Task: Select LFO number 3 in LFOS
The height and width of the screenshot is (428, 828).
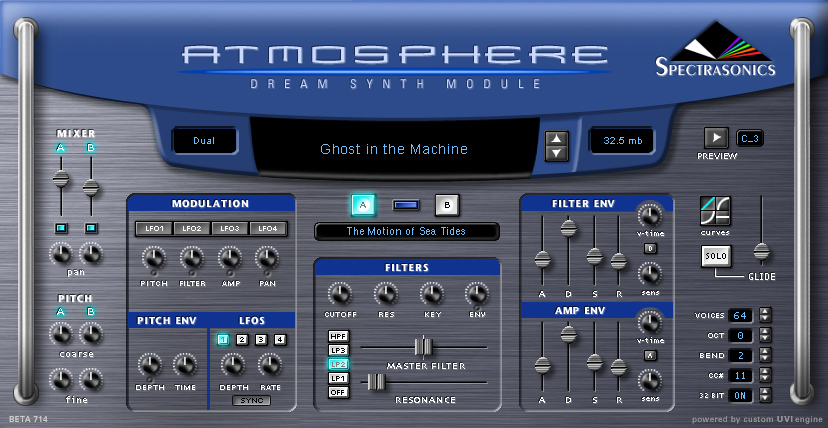Action: [x=261, y=340]
